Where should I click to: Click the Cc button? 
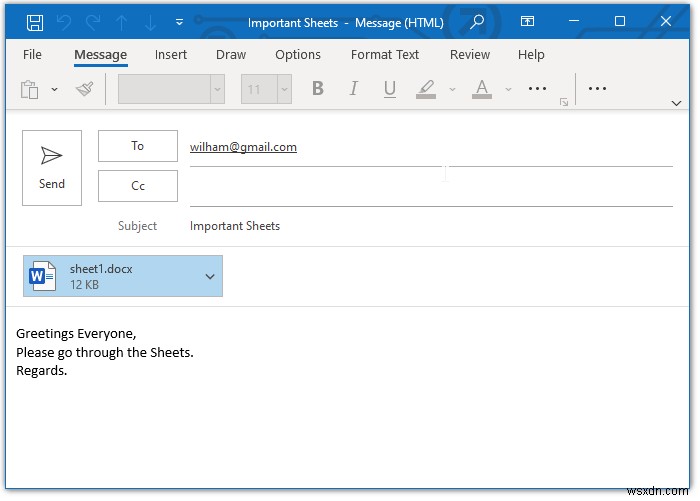click(x=138, y=186)
